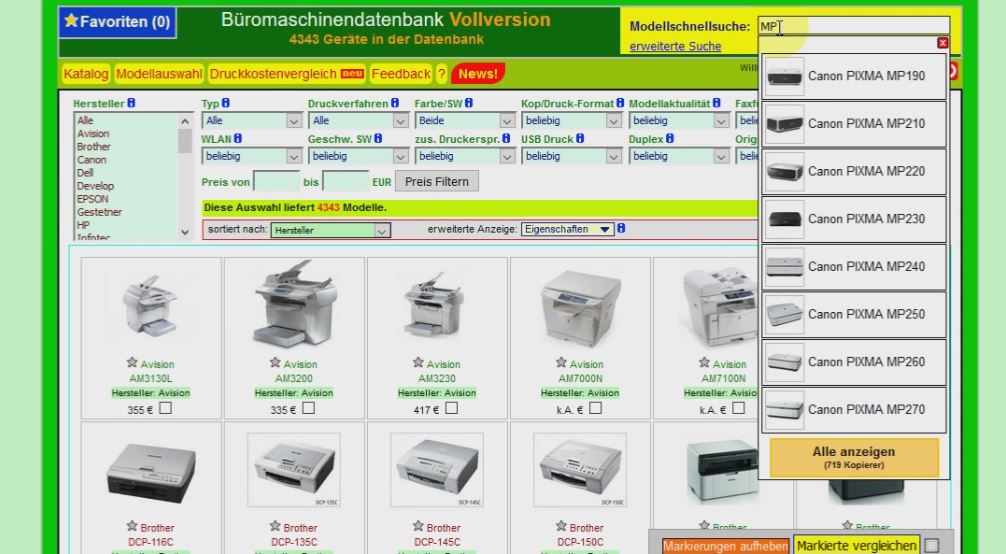
Task: Choose Canon PIXMA MP270 suggestion
Action: tap(854, 410)
